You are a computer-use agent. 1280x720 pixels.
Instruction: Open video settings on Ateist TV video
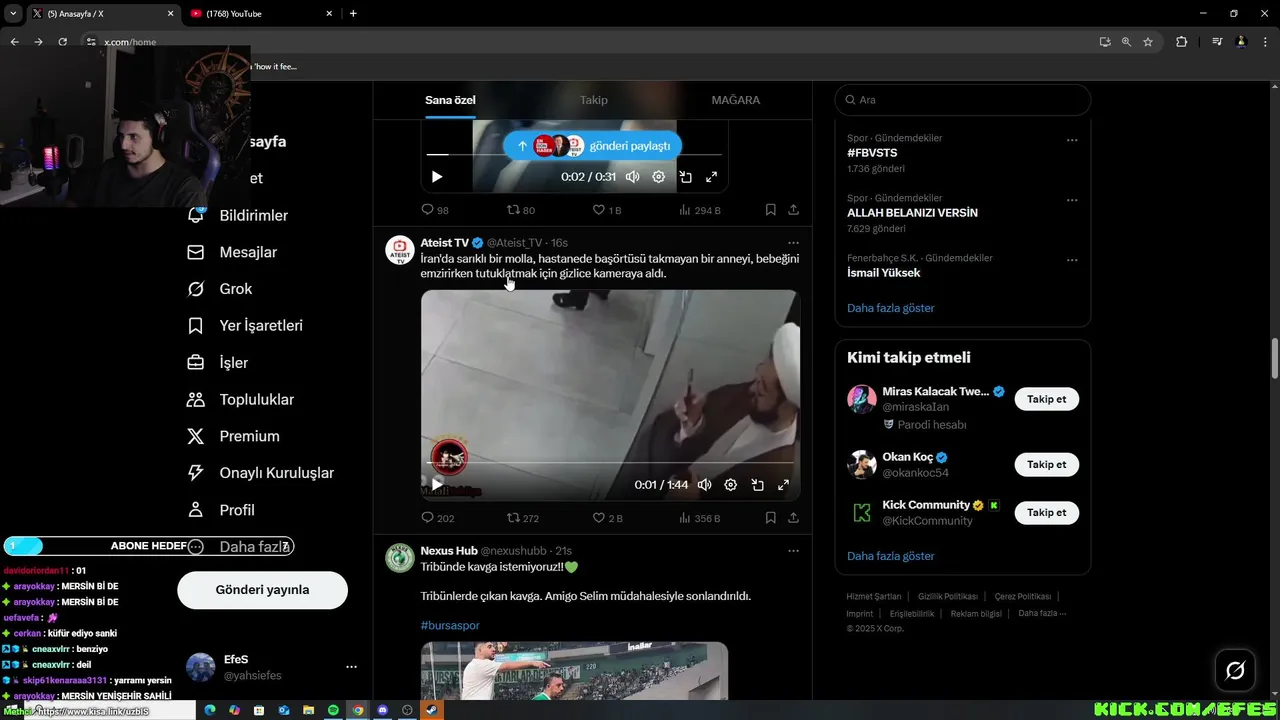[731, 485]
